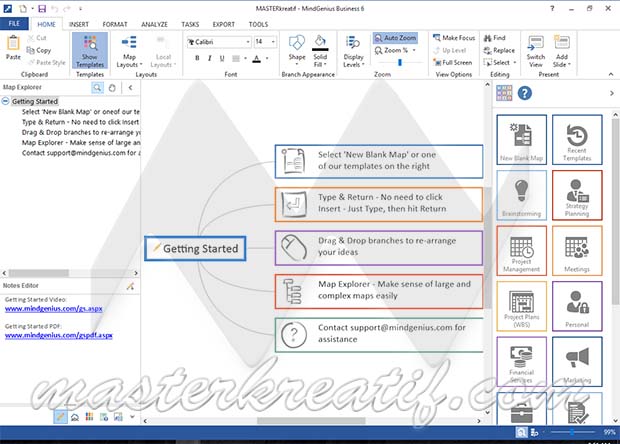Click the blue help question mark icon
620x444 pixels.
tap(525, 93)
